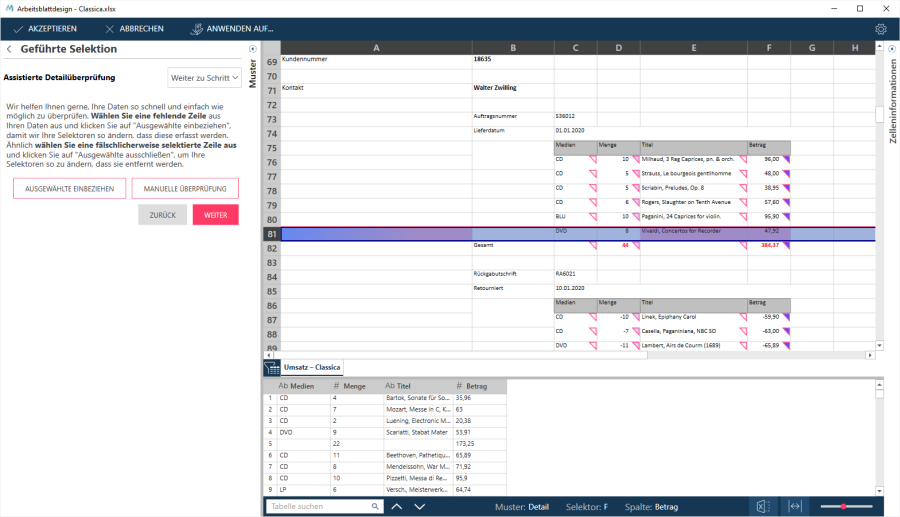Image resolution: width=900 pixels, height=517 pixels.
Task: Jump to next match with down chevron
Action: tap(419, 507)
